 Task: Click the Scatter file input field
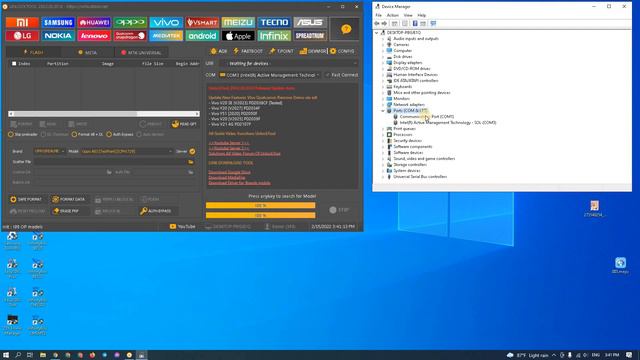point(110,162)
